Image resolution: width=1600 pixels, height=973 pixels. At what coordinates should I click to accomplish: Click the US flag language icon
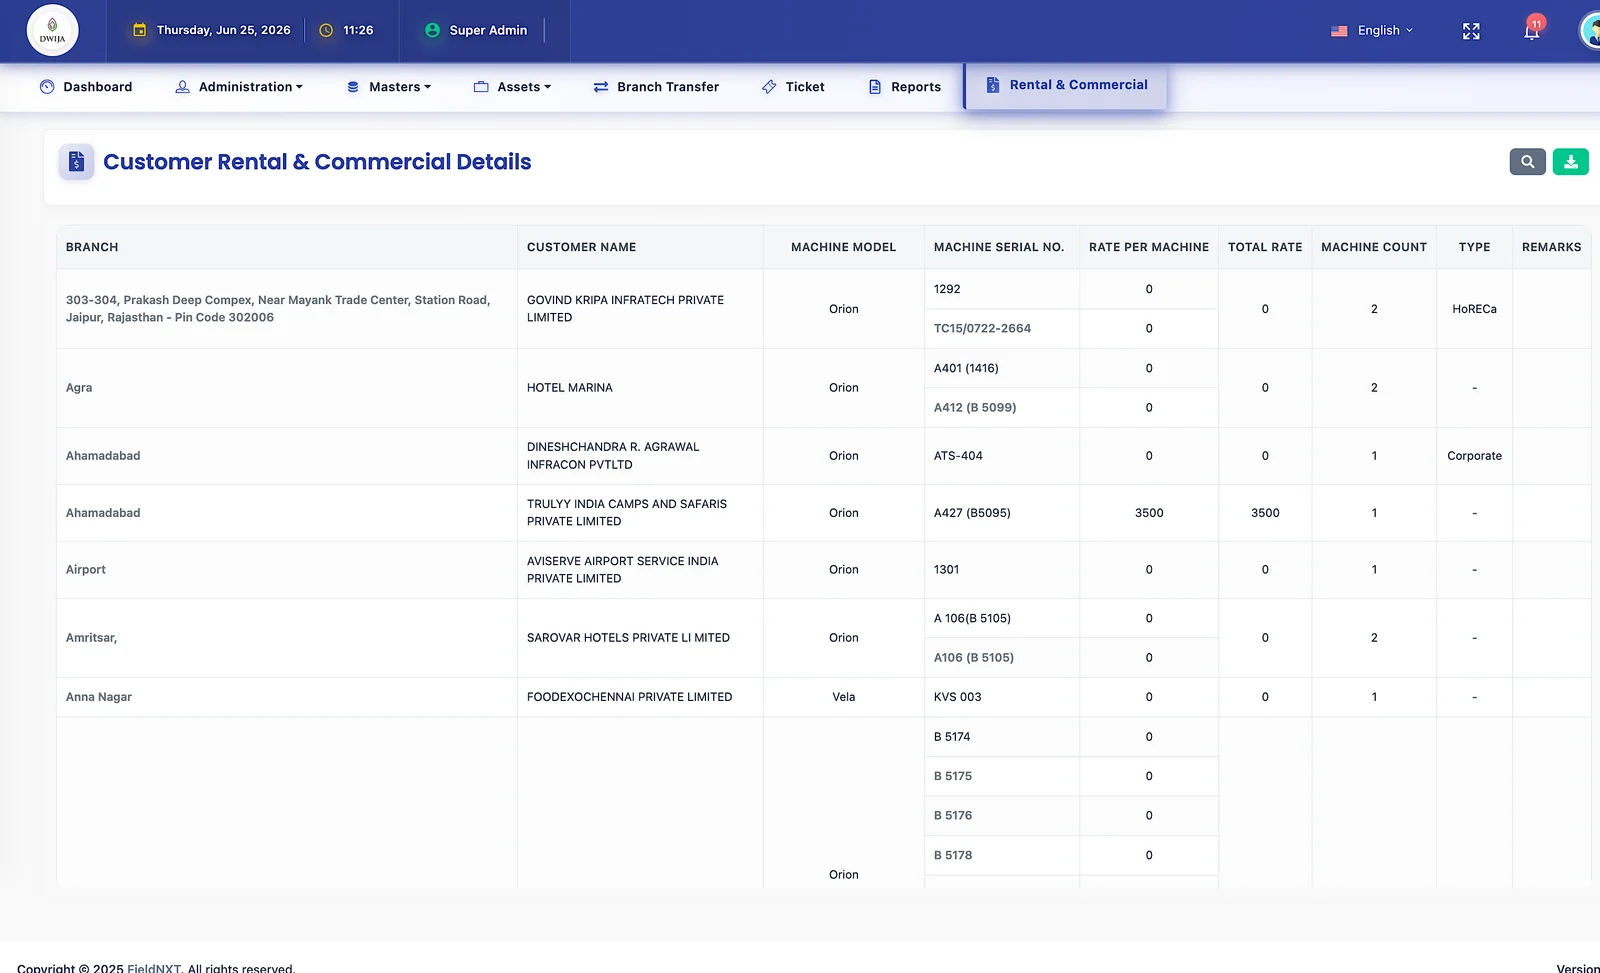click(1339, 31)
